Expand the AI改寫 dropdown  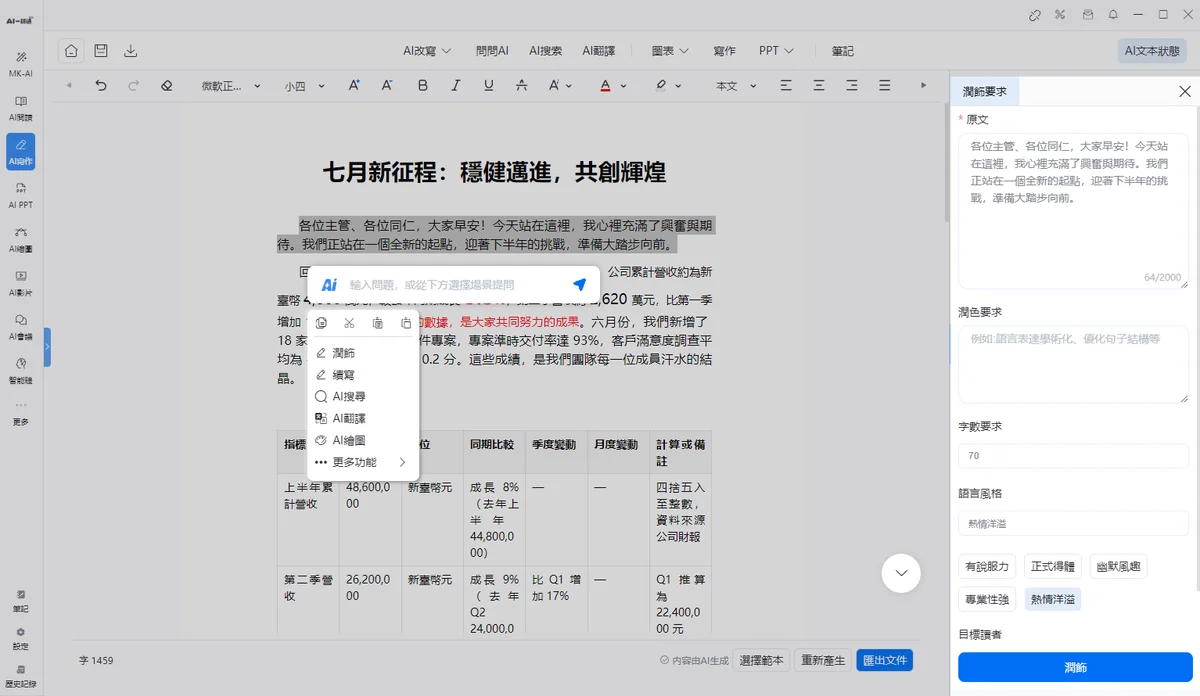tap(428, 51)
